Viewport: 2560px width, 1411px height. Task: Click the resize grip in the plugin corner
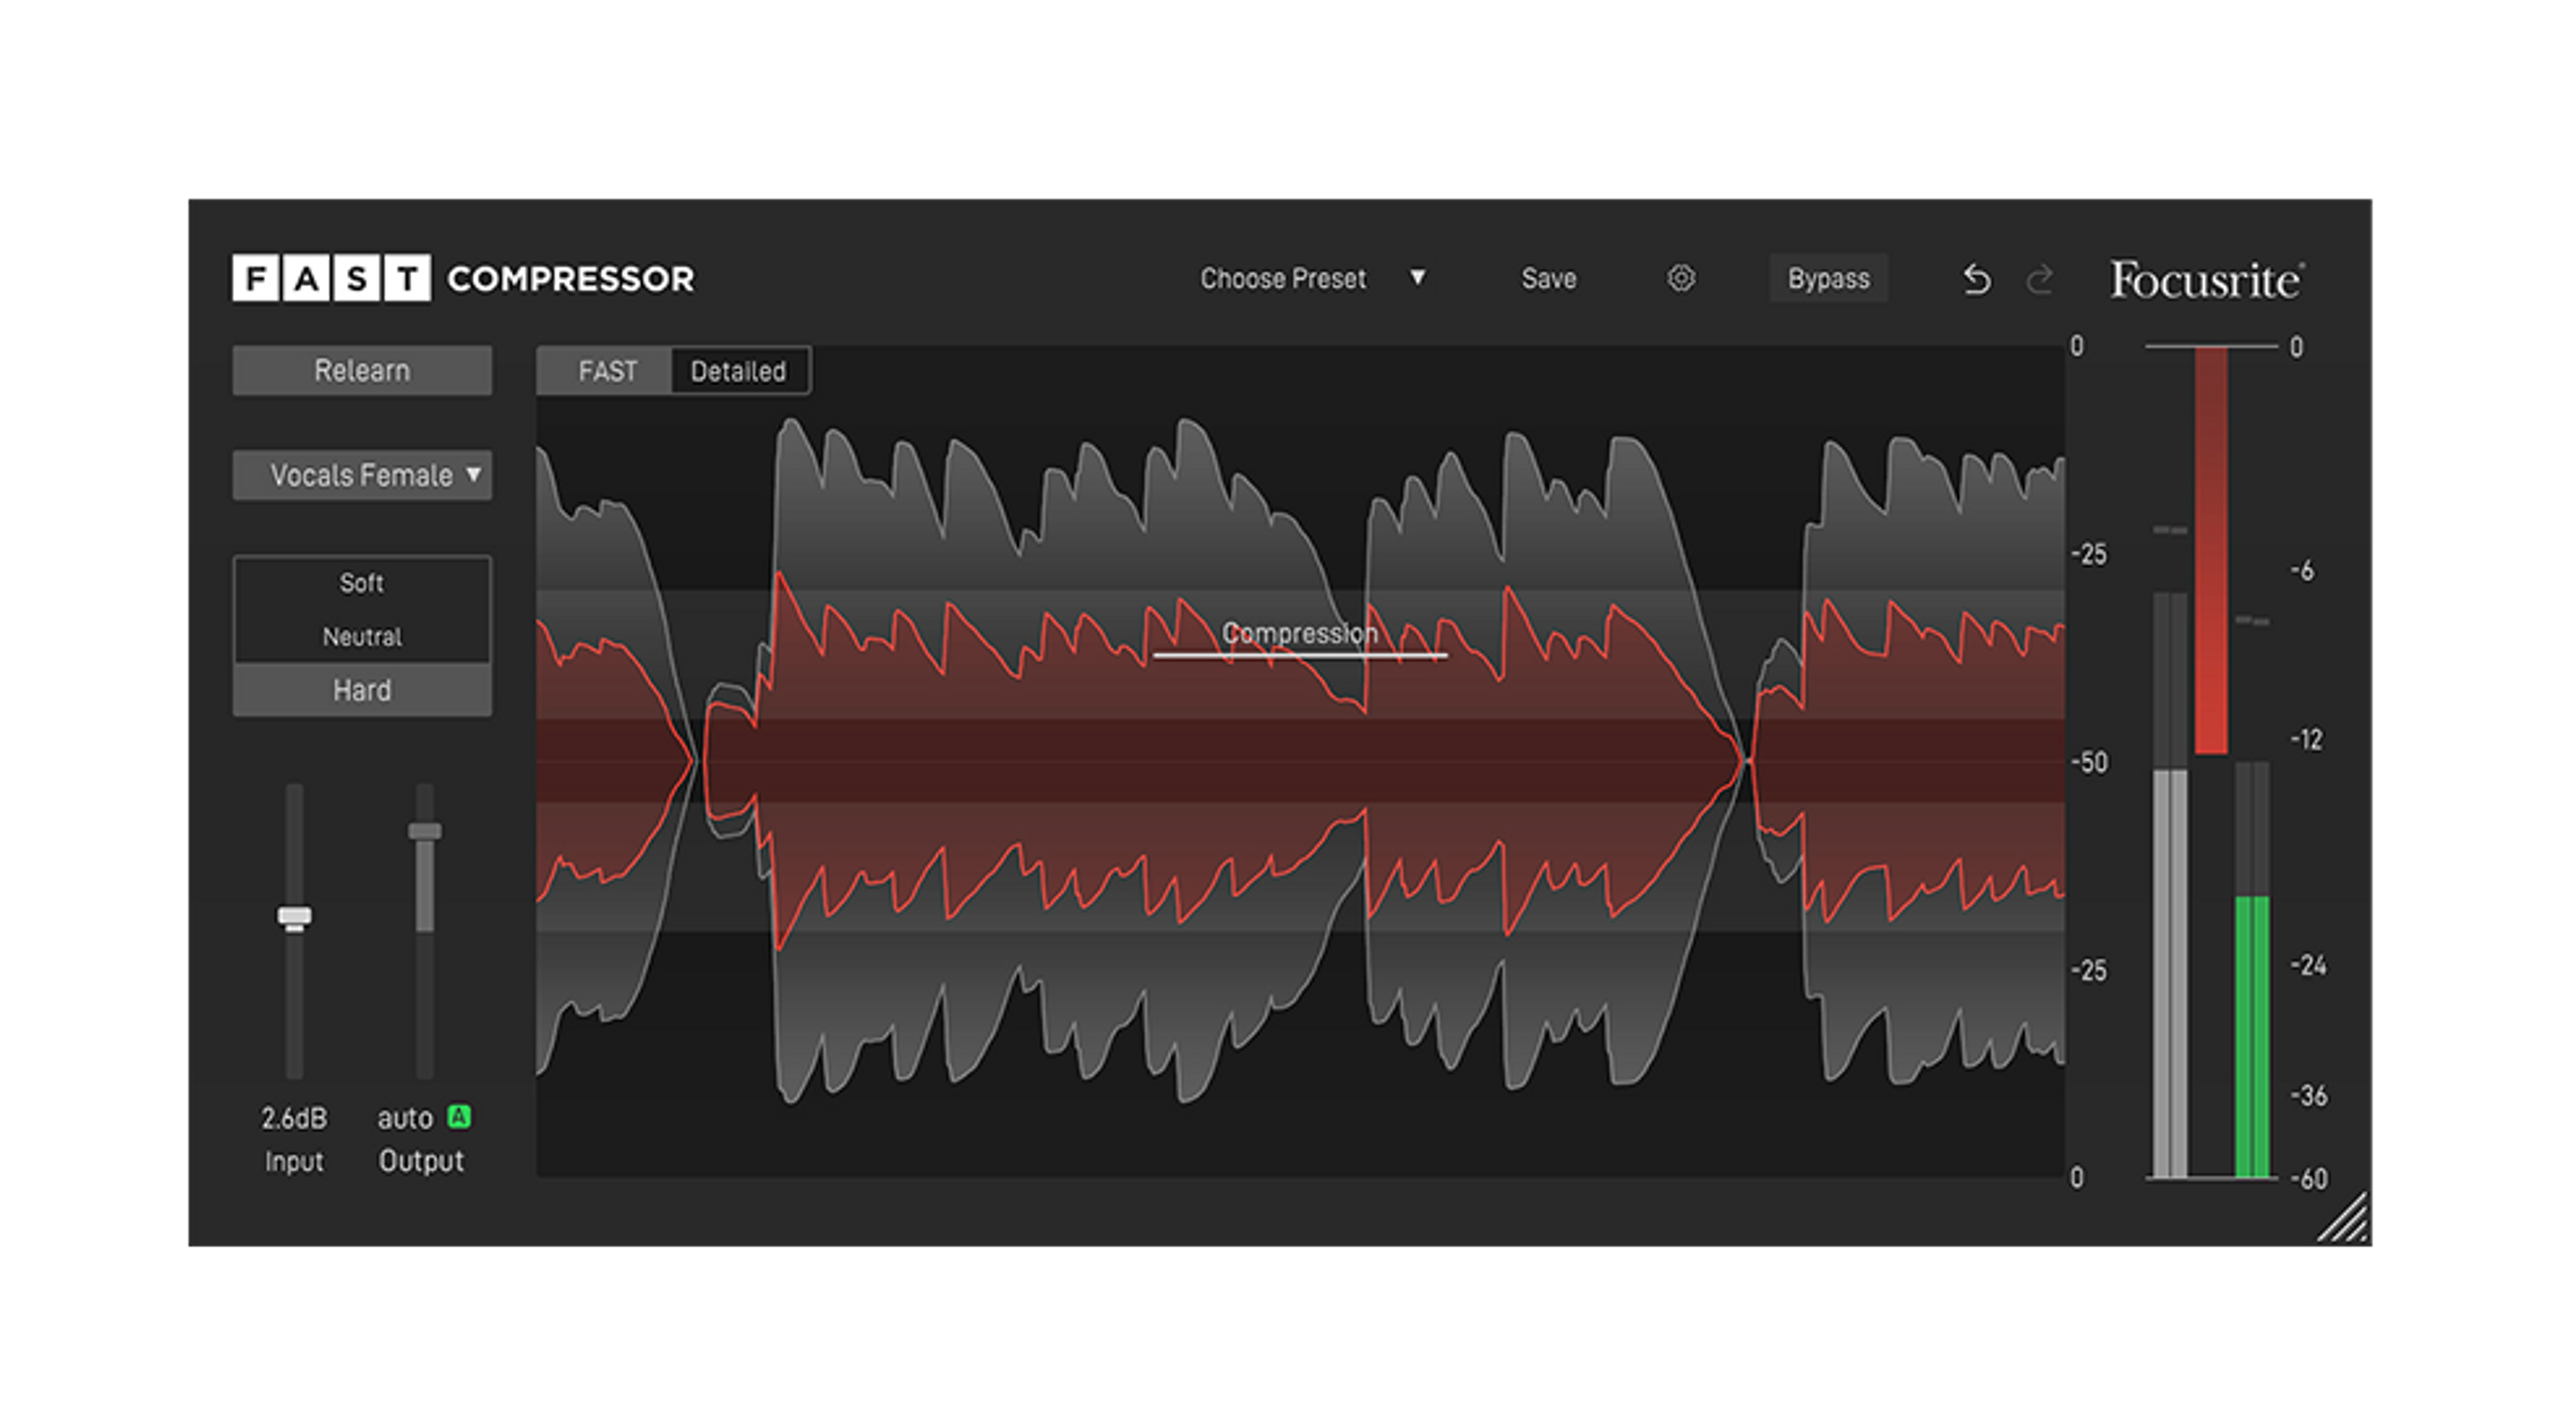(x=2342, y=1217)
